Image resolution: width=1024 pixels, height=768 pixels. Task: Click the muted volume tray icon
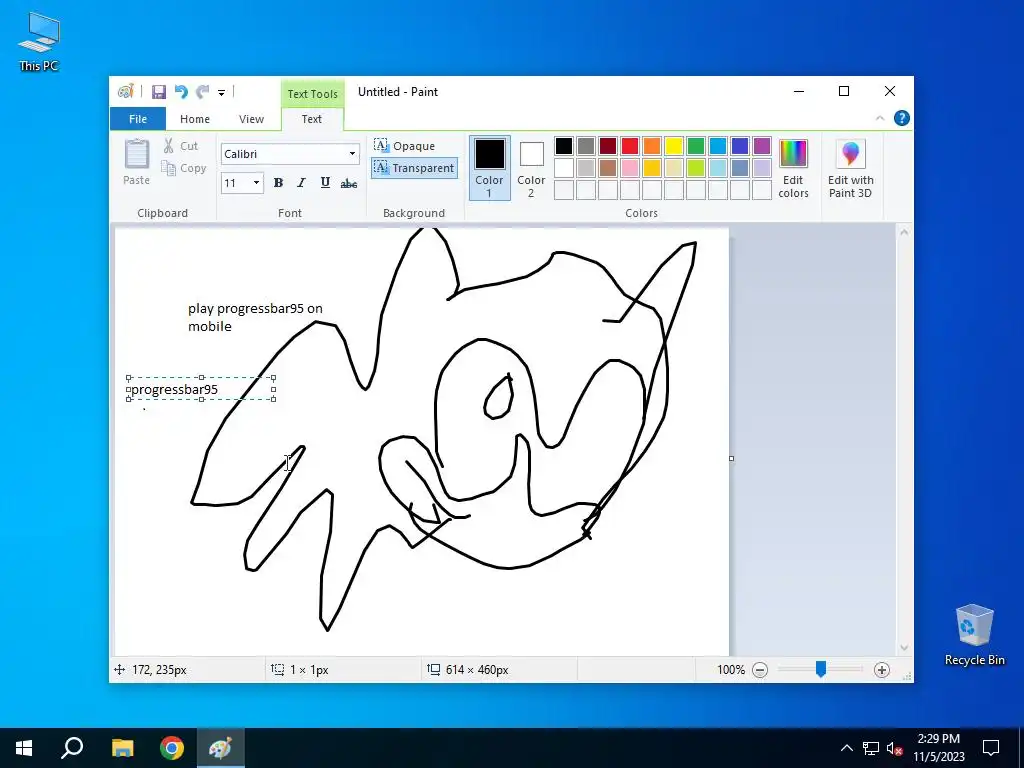pos(894,748)
